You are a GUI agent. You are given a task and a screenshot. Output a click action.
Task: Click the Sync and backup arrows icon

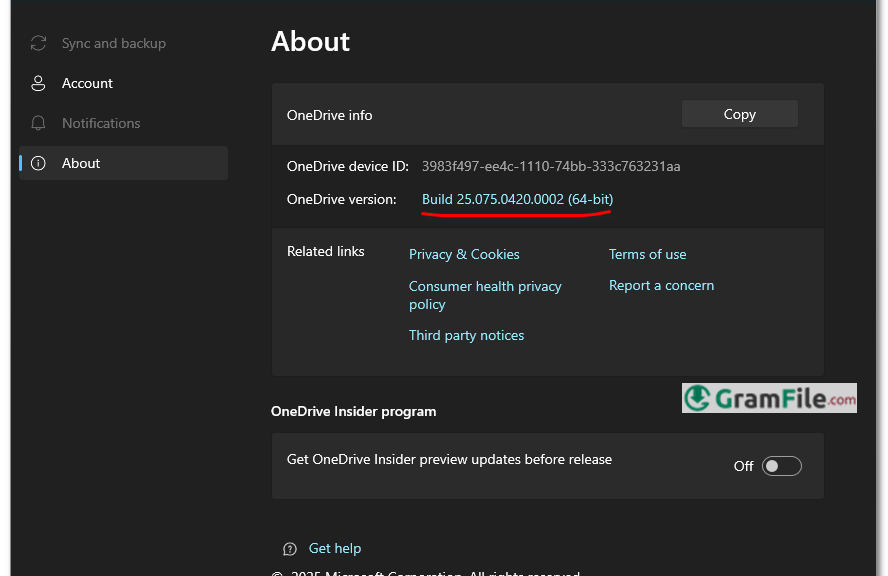click(38, 43)
